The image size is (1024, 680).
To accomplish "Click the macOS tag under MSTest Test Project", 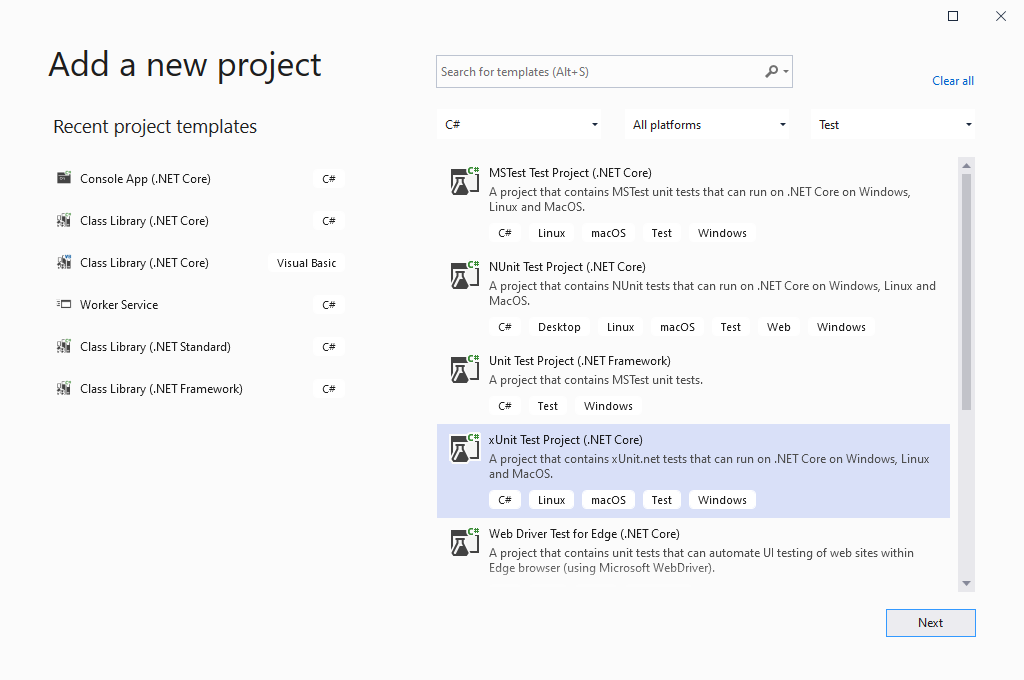I will pos(608,233).
